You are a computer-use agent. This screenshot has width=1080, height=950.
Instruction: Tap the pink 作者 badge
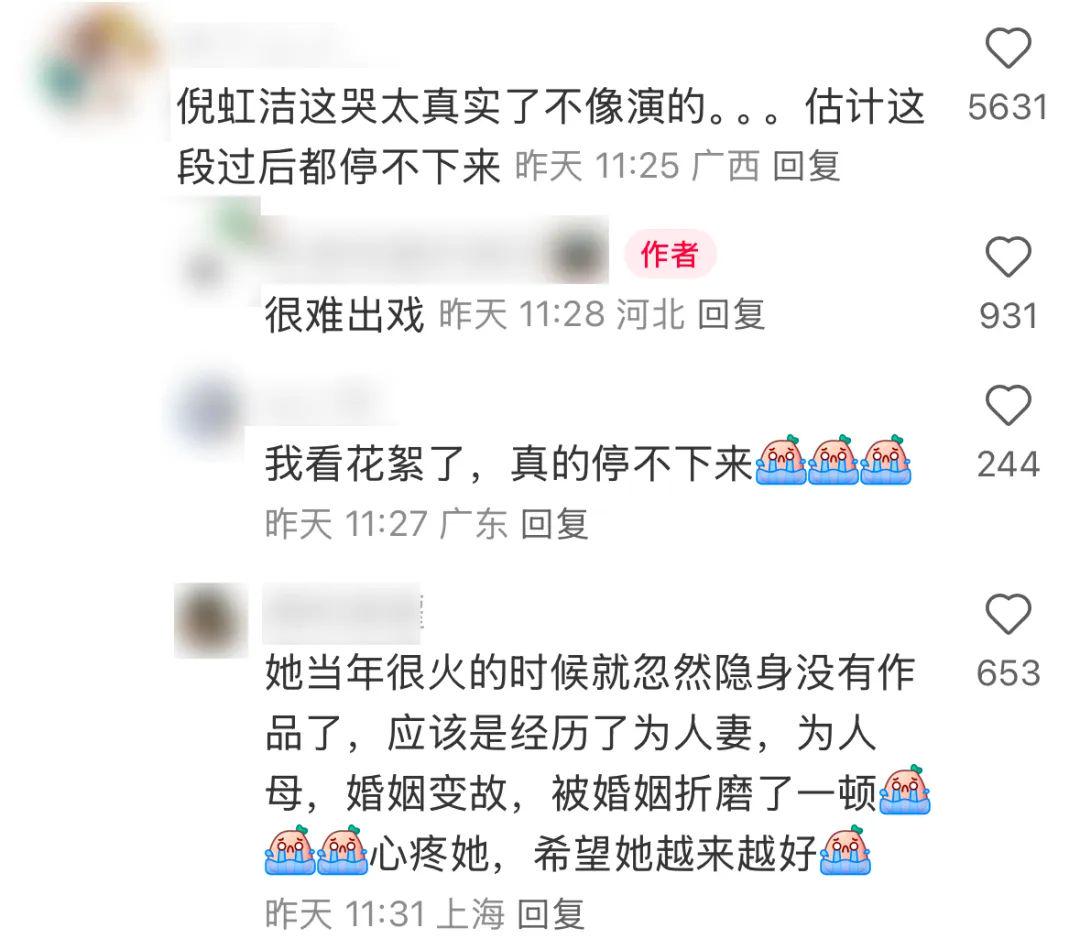pos(669,254)
